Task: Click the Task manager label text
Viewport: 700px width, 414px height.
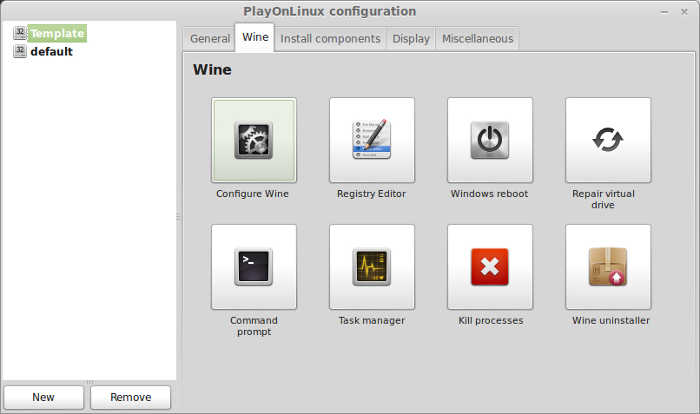Action: 371,321
